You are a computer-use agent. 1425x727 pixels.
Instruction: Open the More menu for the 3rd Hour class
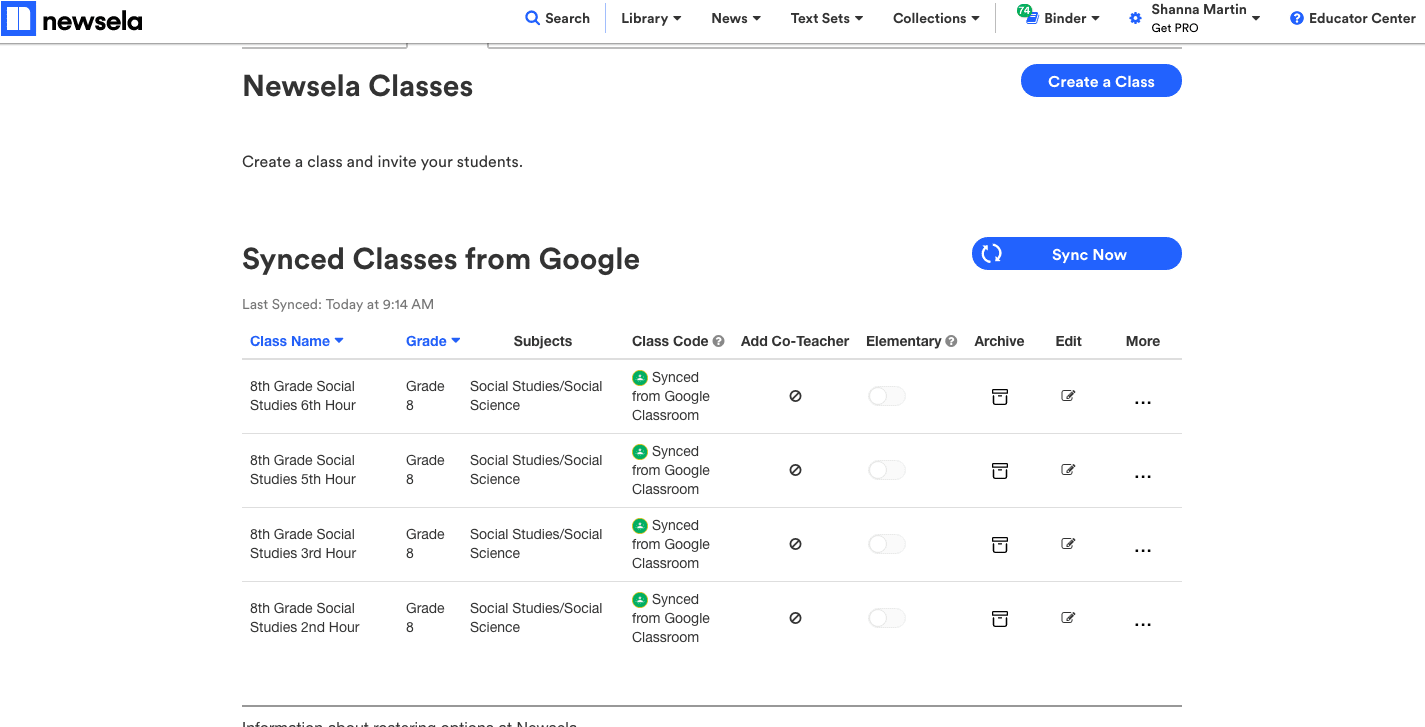click(1143, 550)
